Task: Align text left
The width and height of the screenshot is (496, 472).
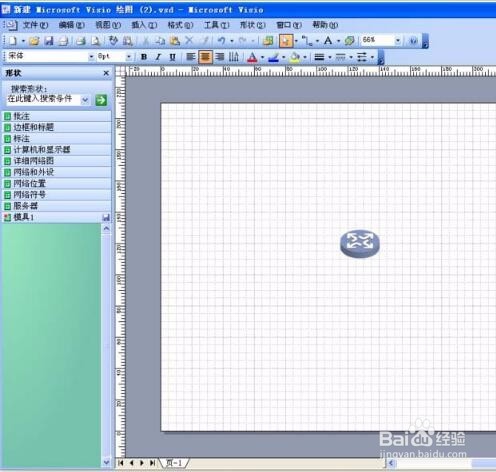Action: [x=190, y=57]
